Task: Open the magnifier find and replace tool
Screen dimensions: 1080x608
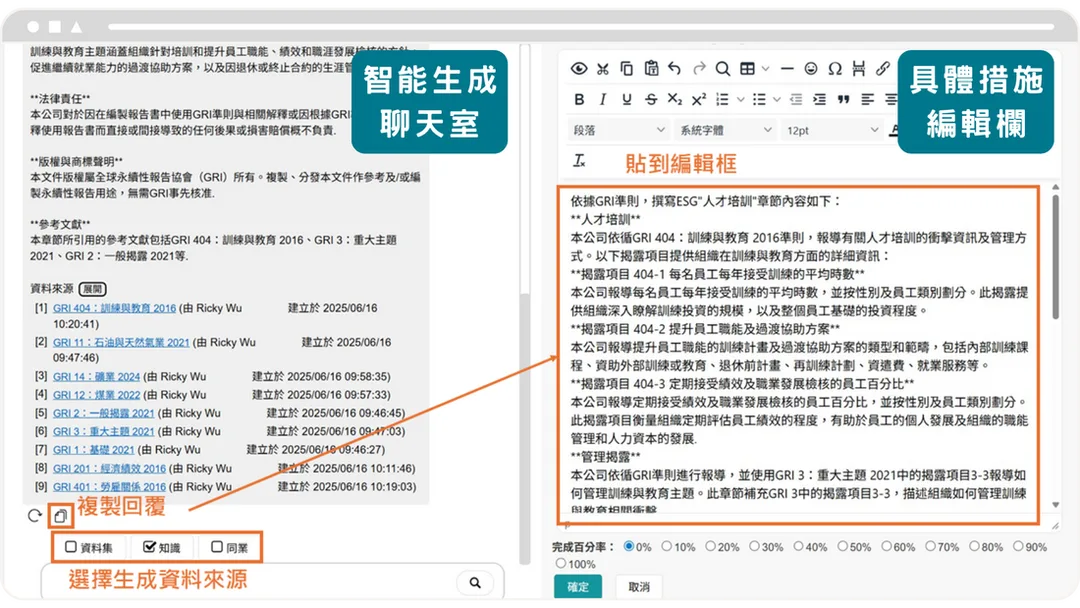Action: 723,68
